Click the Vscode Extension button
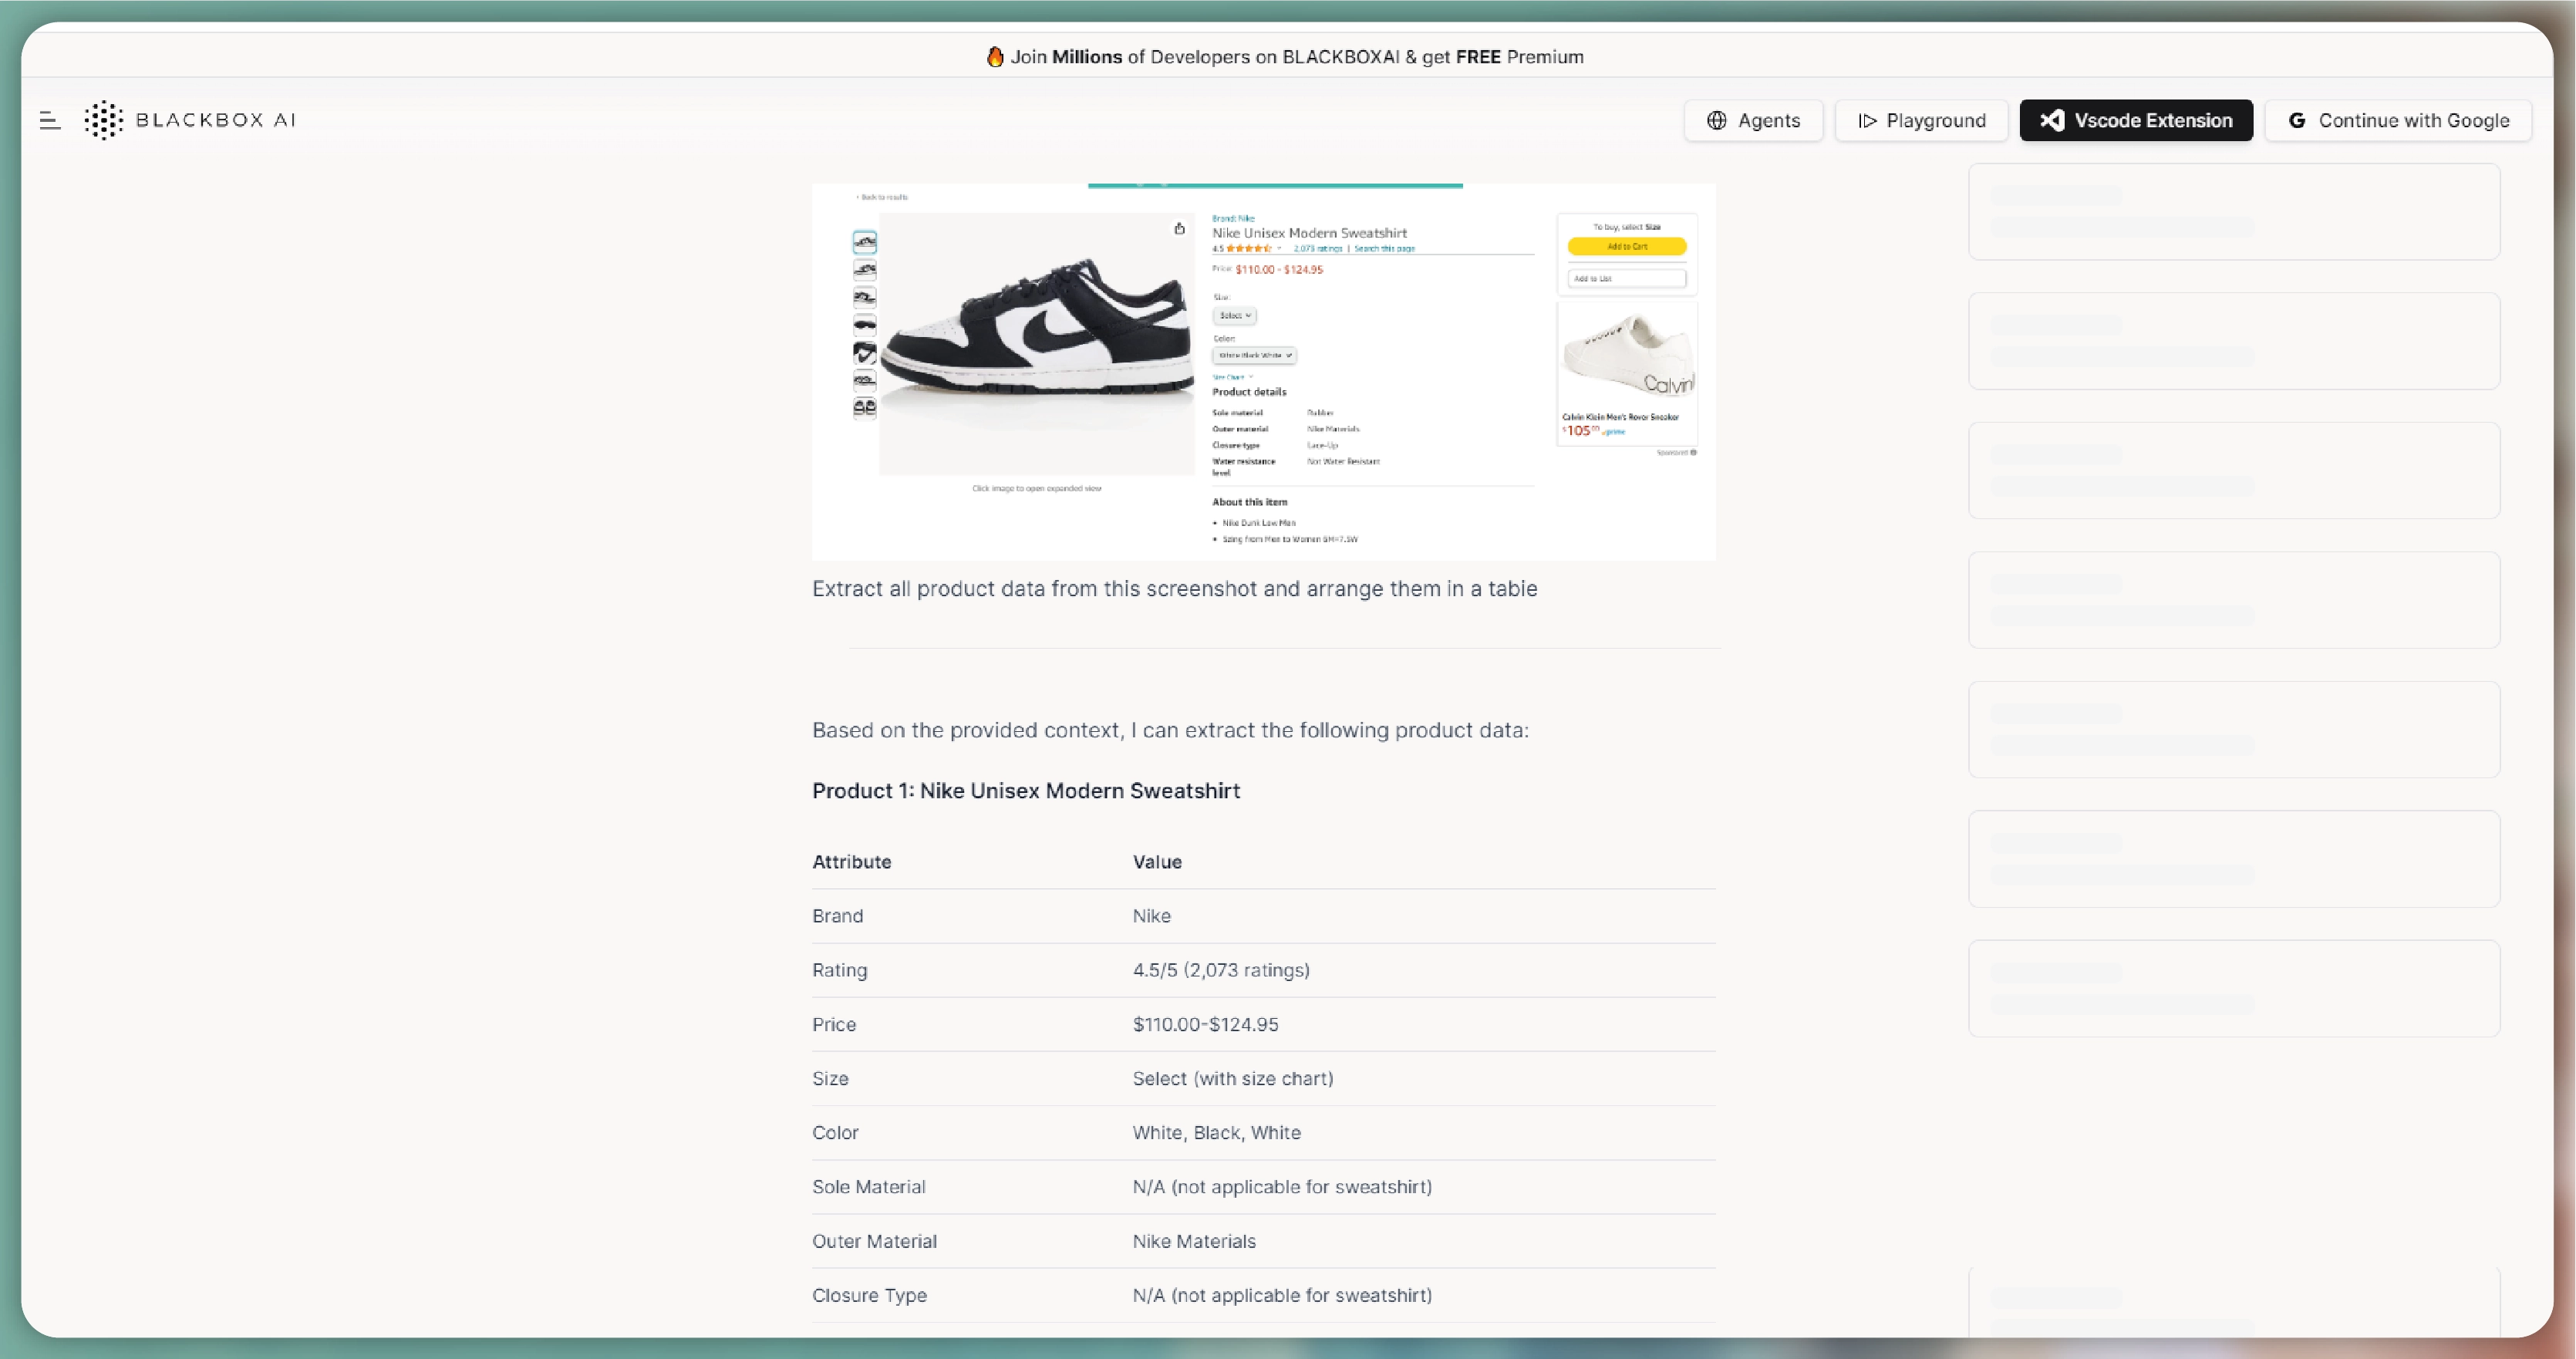This screenshot has width=2576, height=1359. pyautogui.click(x=2136, y=120)
